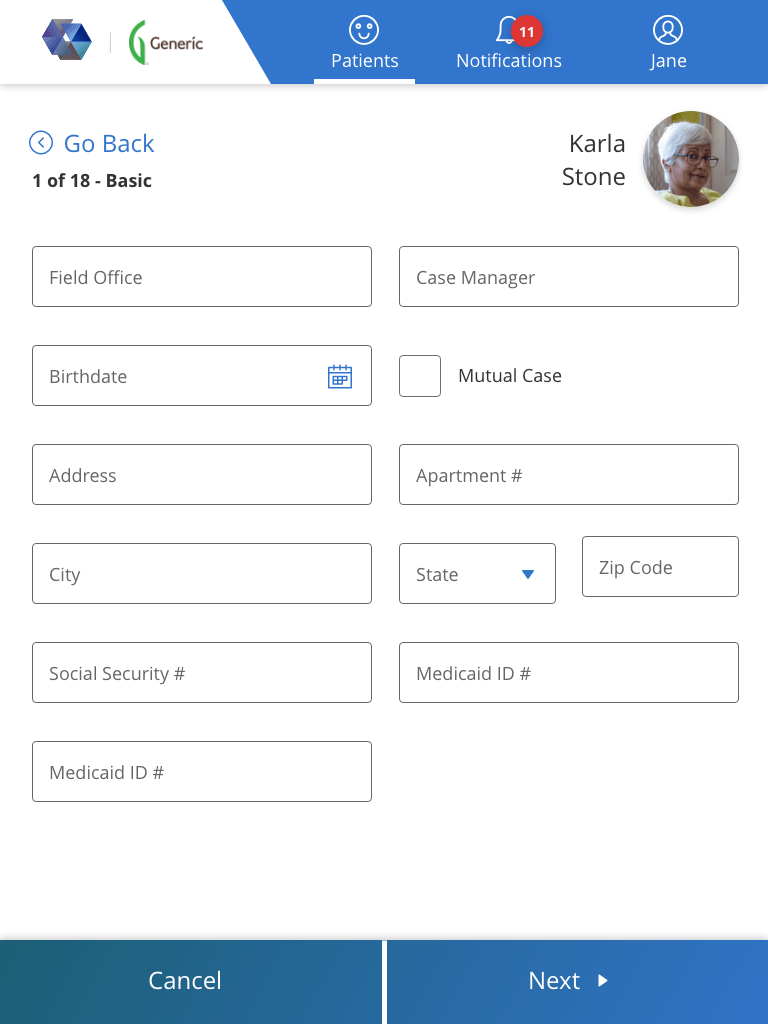The height and width of the screenshot is (1024, 768).
Task: Click the '1 of 18 - Basic' step text
Action: coord(92,181)
